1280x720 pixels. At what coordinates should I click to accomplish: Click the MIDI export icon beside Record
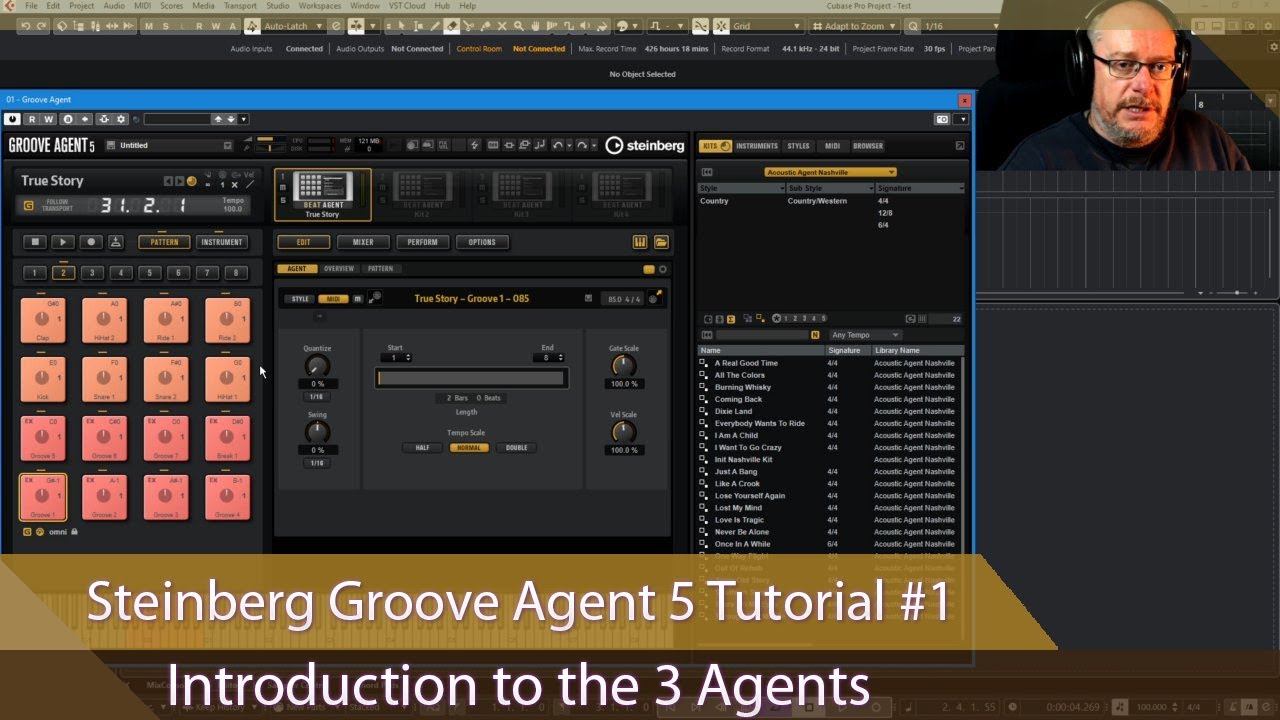click(x=116, y=242)
